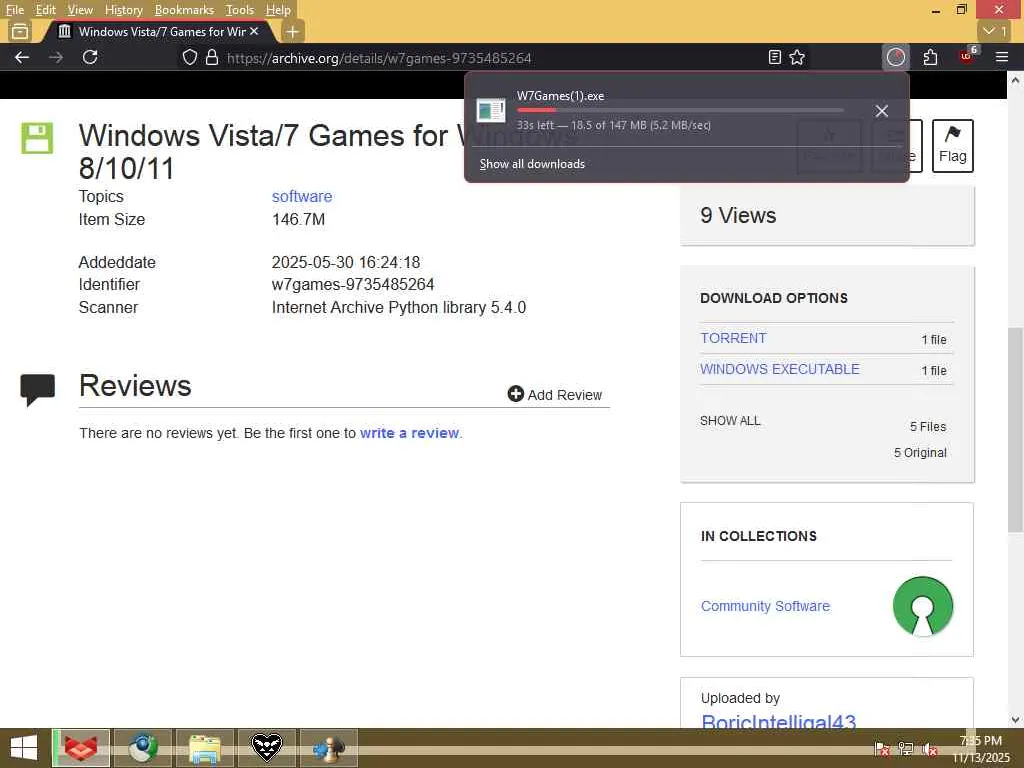The image size is (1024, 768).
Task: Click the scrollbar up arrow
Action: 1015,80
